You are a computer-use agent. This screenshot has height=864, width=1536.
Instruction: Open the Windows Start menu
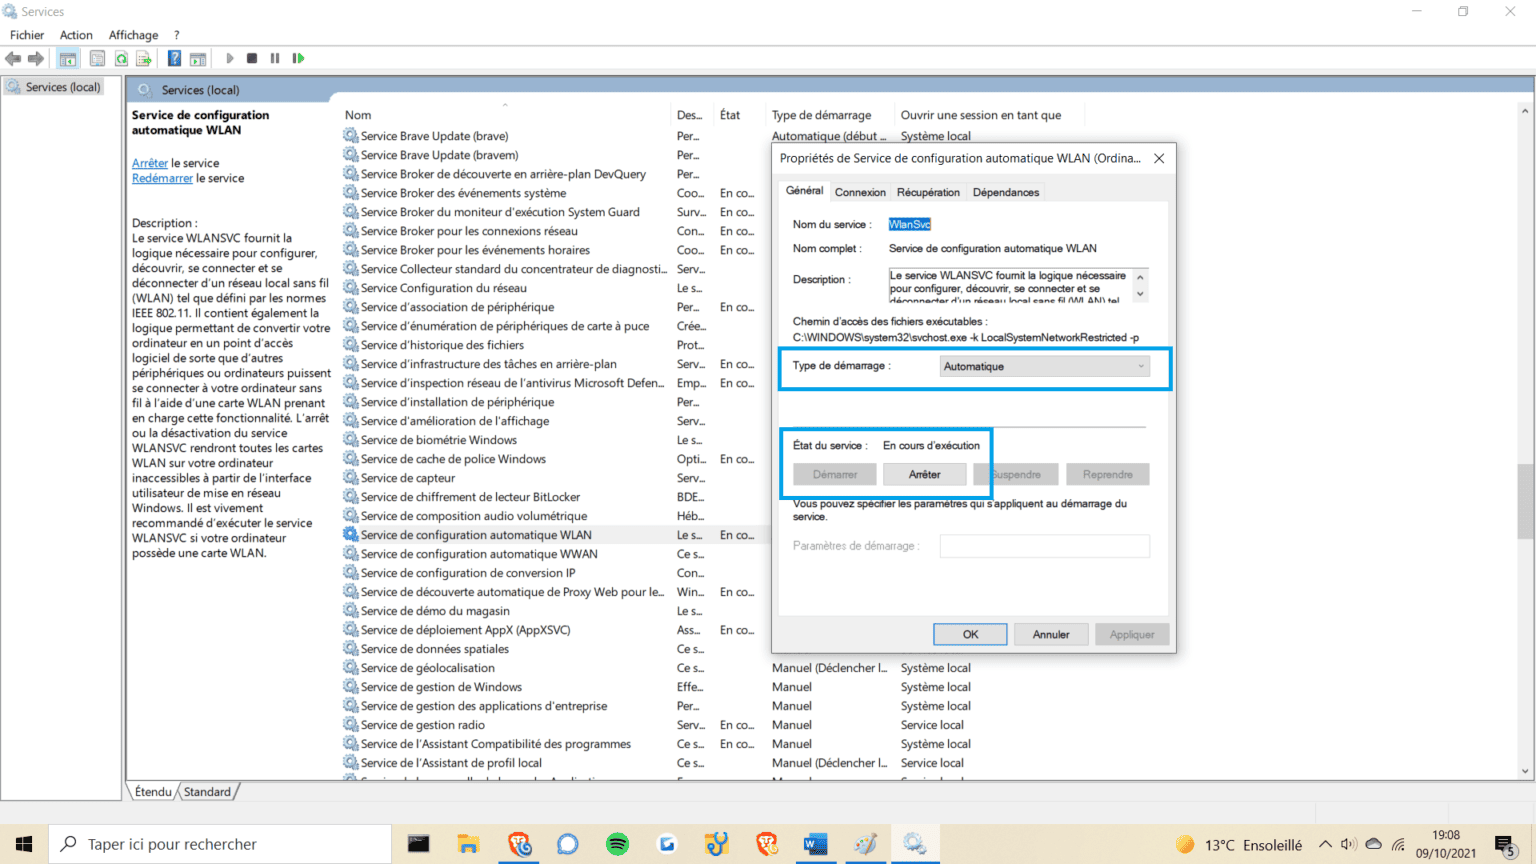point(24,844)
